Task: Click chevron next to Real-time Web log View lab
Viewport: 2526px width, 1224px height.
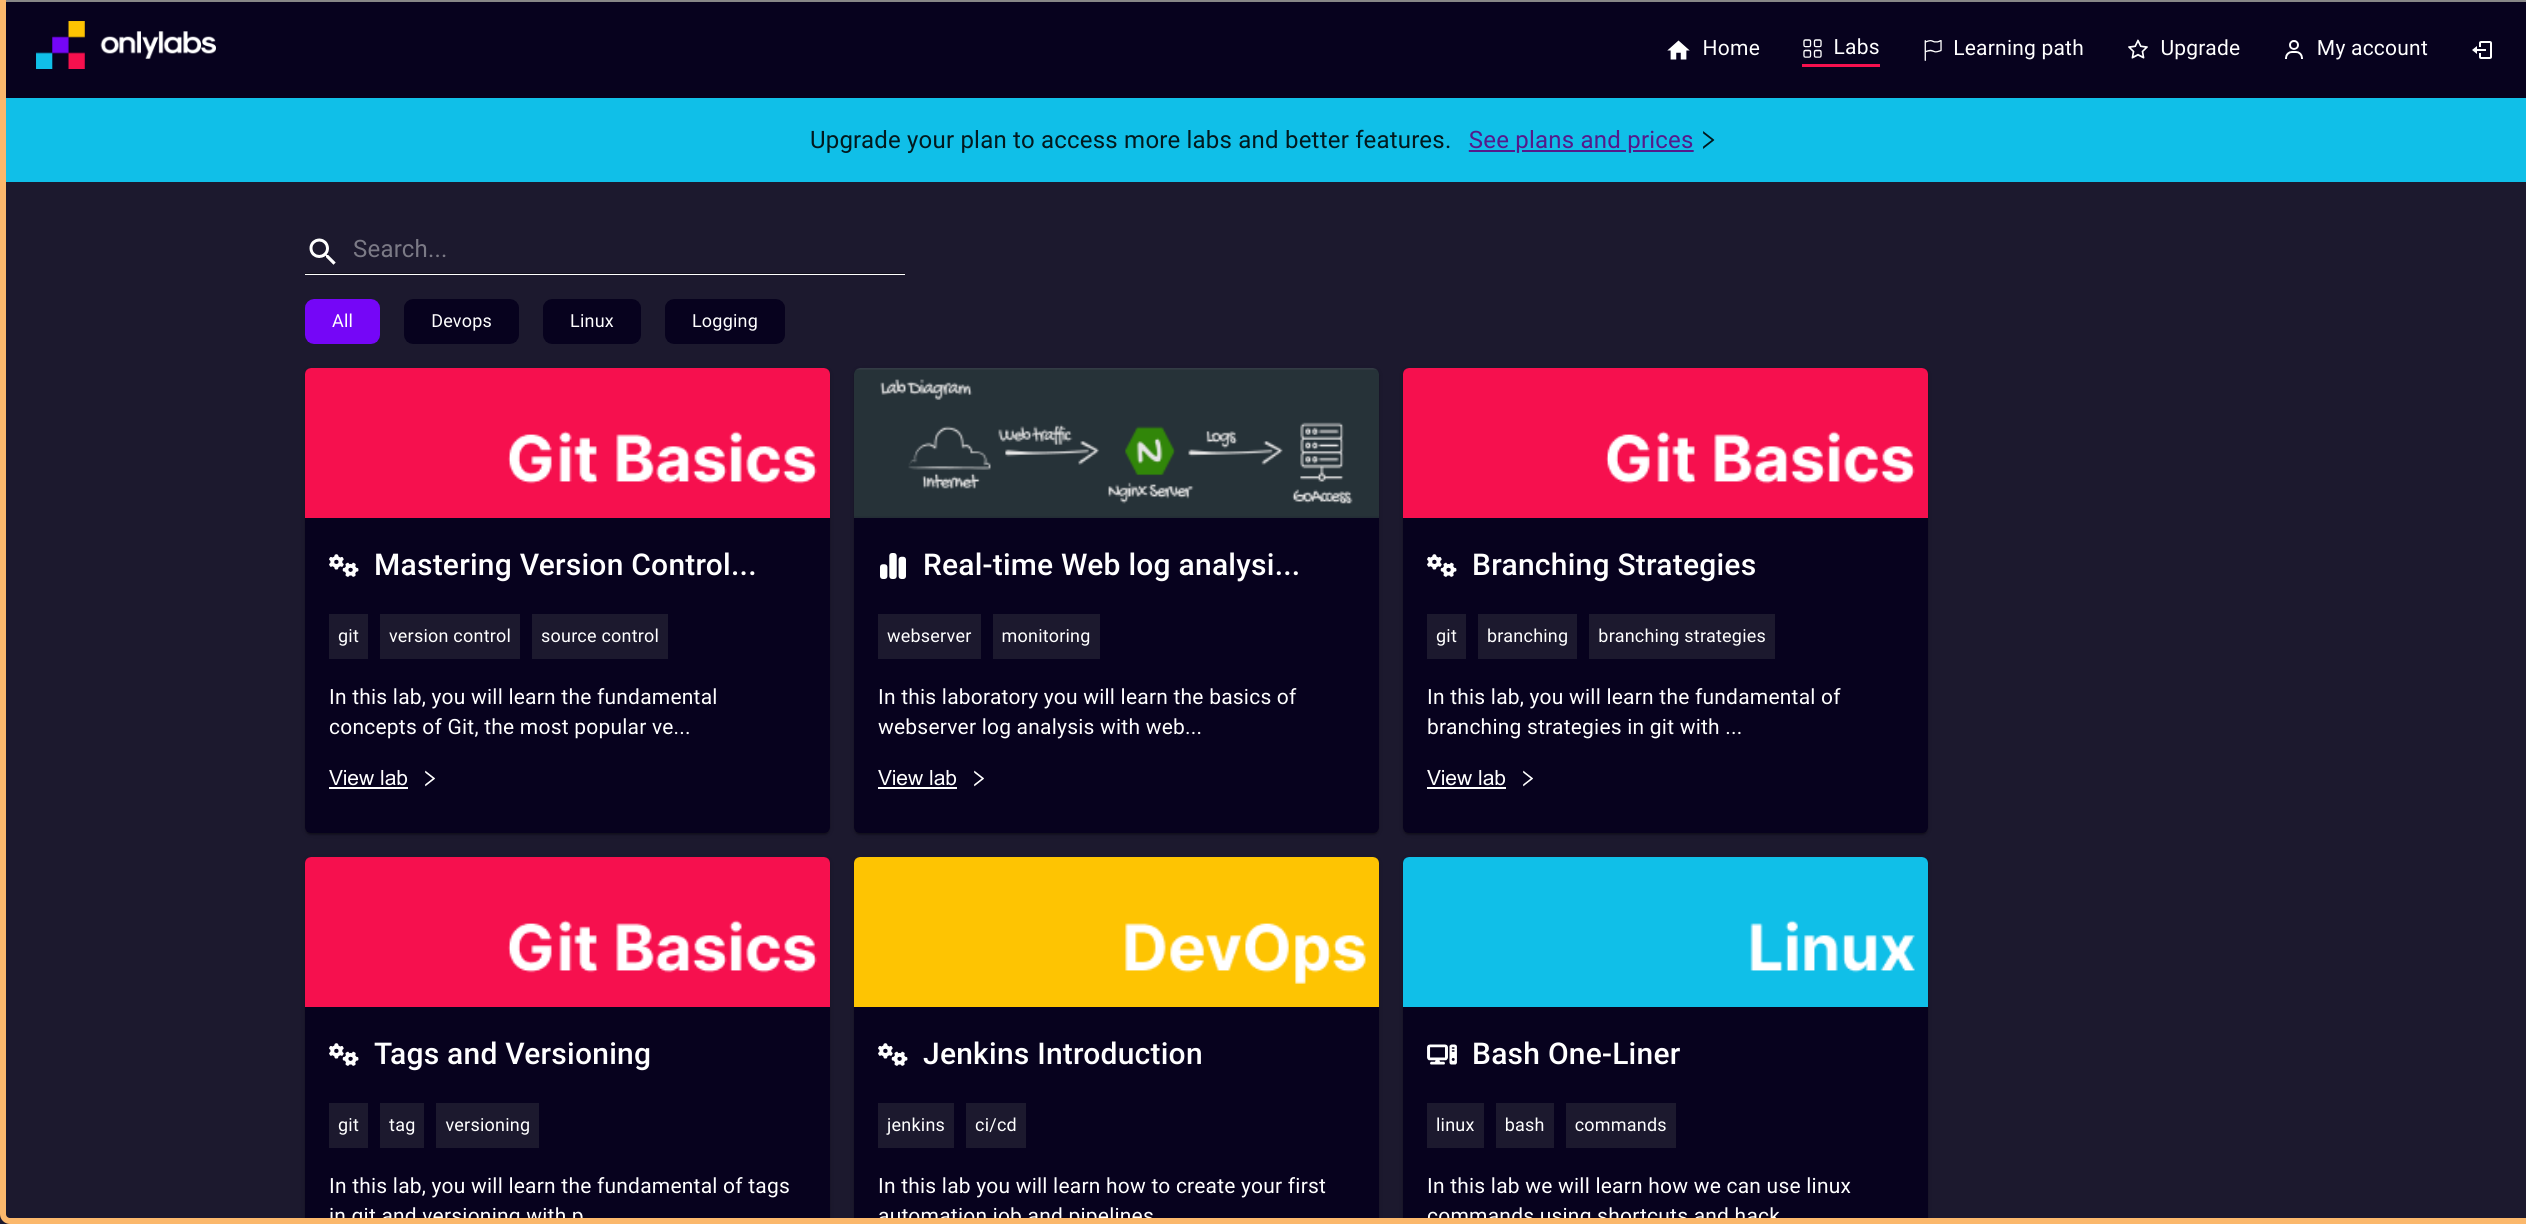Action: (979, 778)
